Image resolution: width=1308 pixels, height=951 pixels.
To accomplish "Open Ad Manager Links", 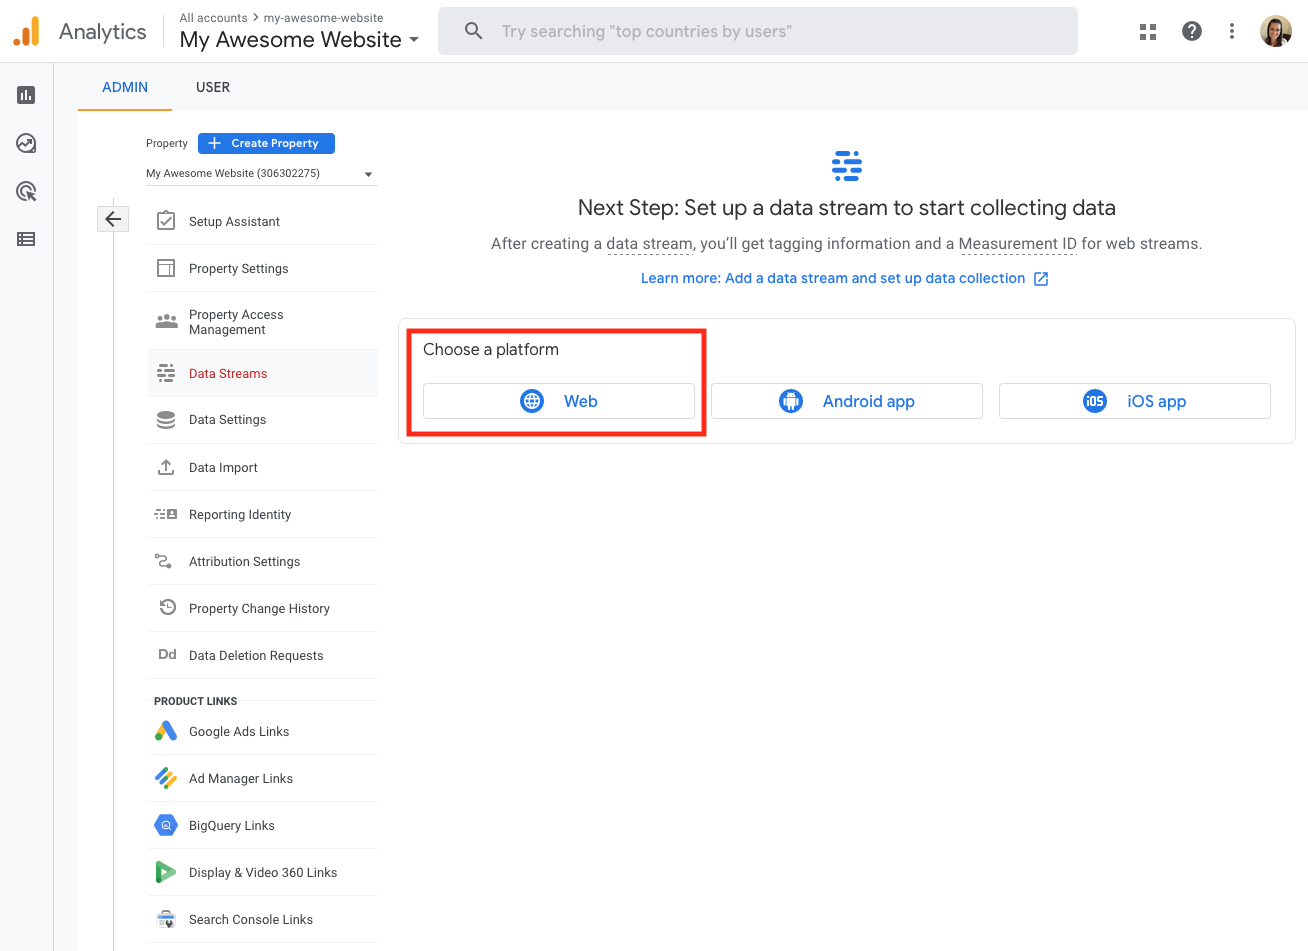I will pyautogui.click(x=263, y=778).
